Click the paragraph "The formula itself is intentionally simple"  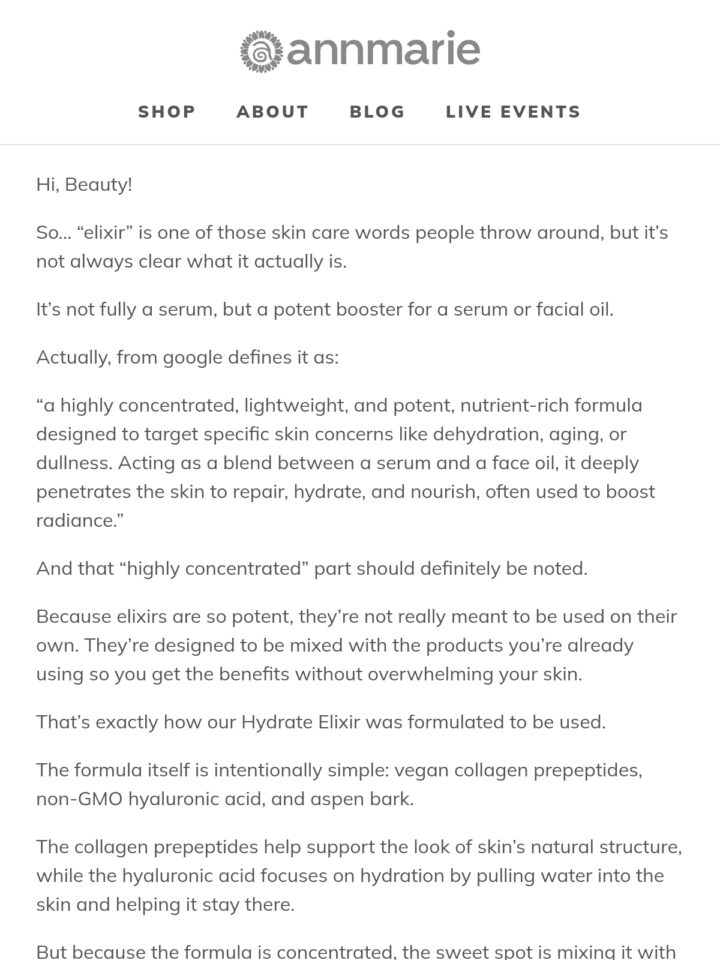[339, 784]
